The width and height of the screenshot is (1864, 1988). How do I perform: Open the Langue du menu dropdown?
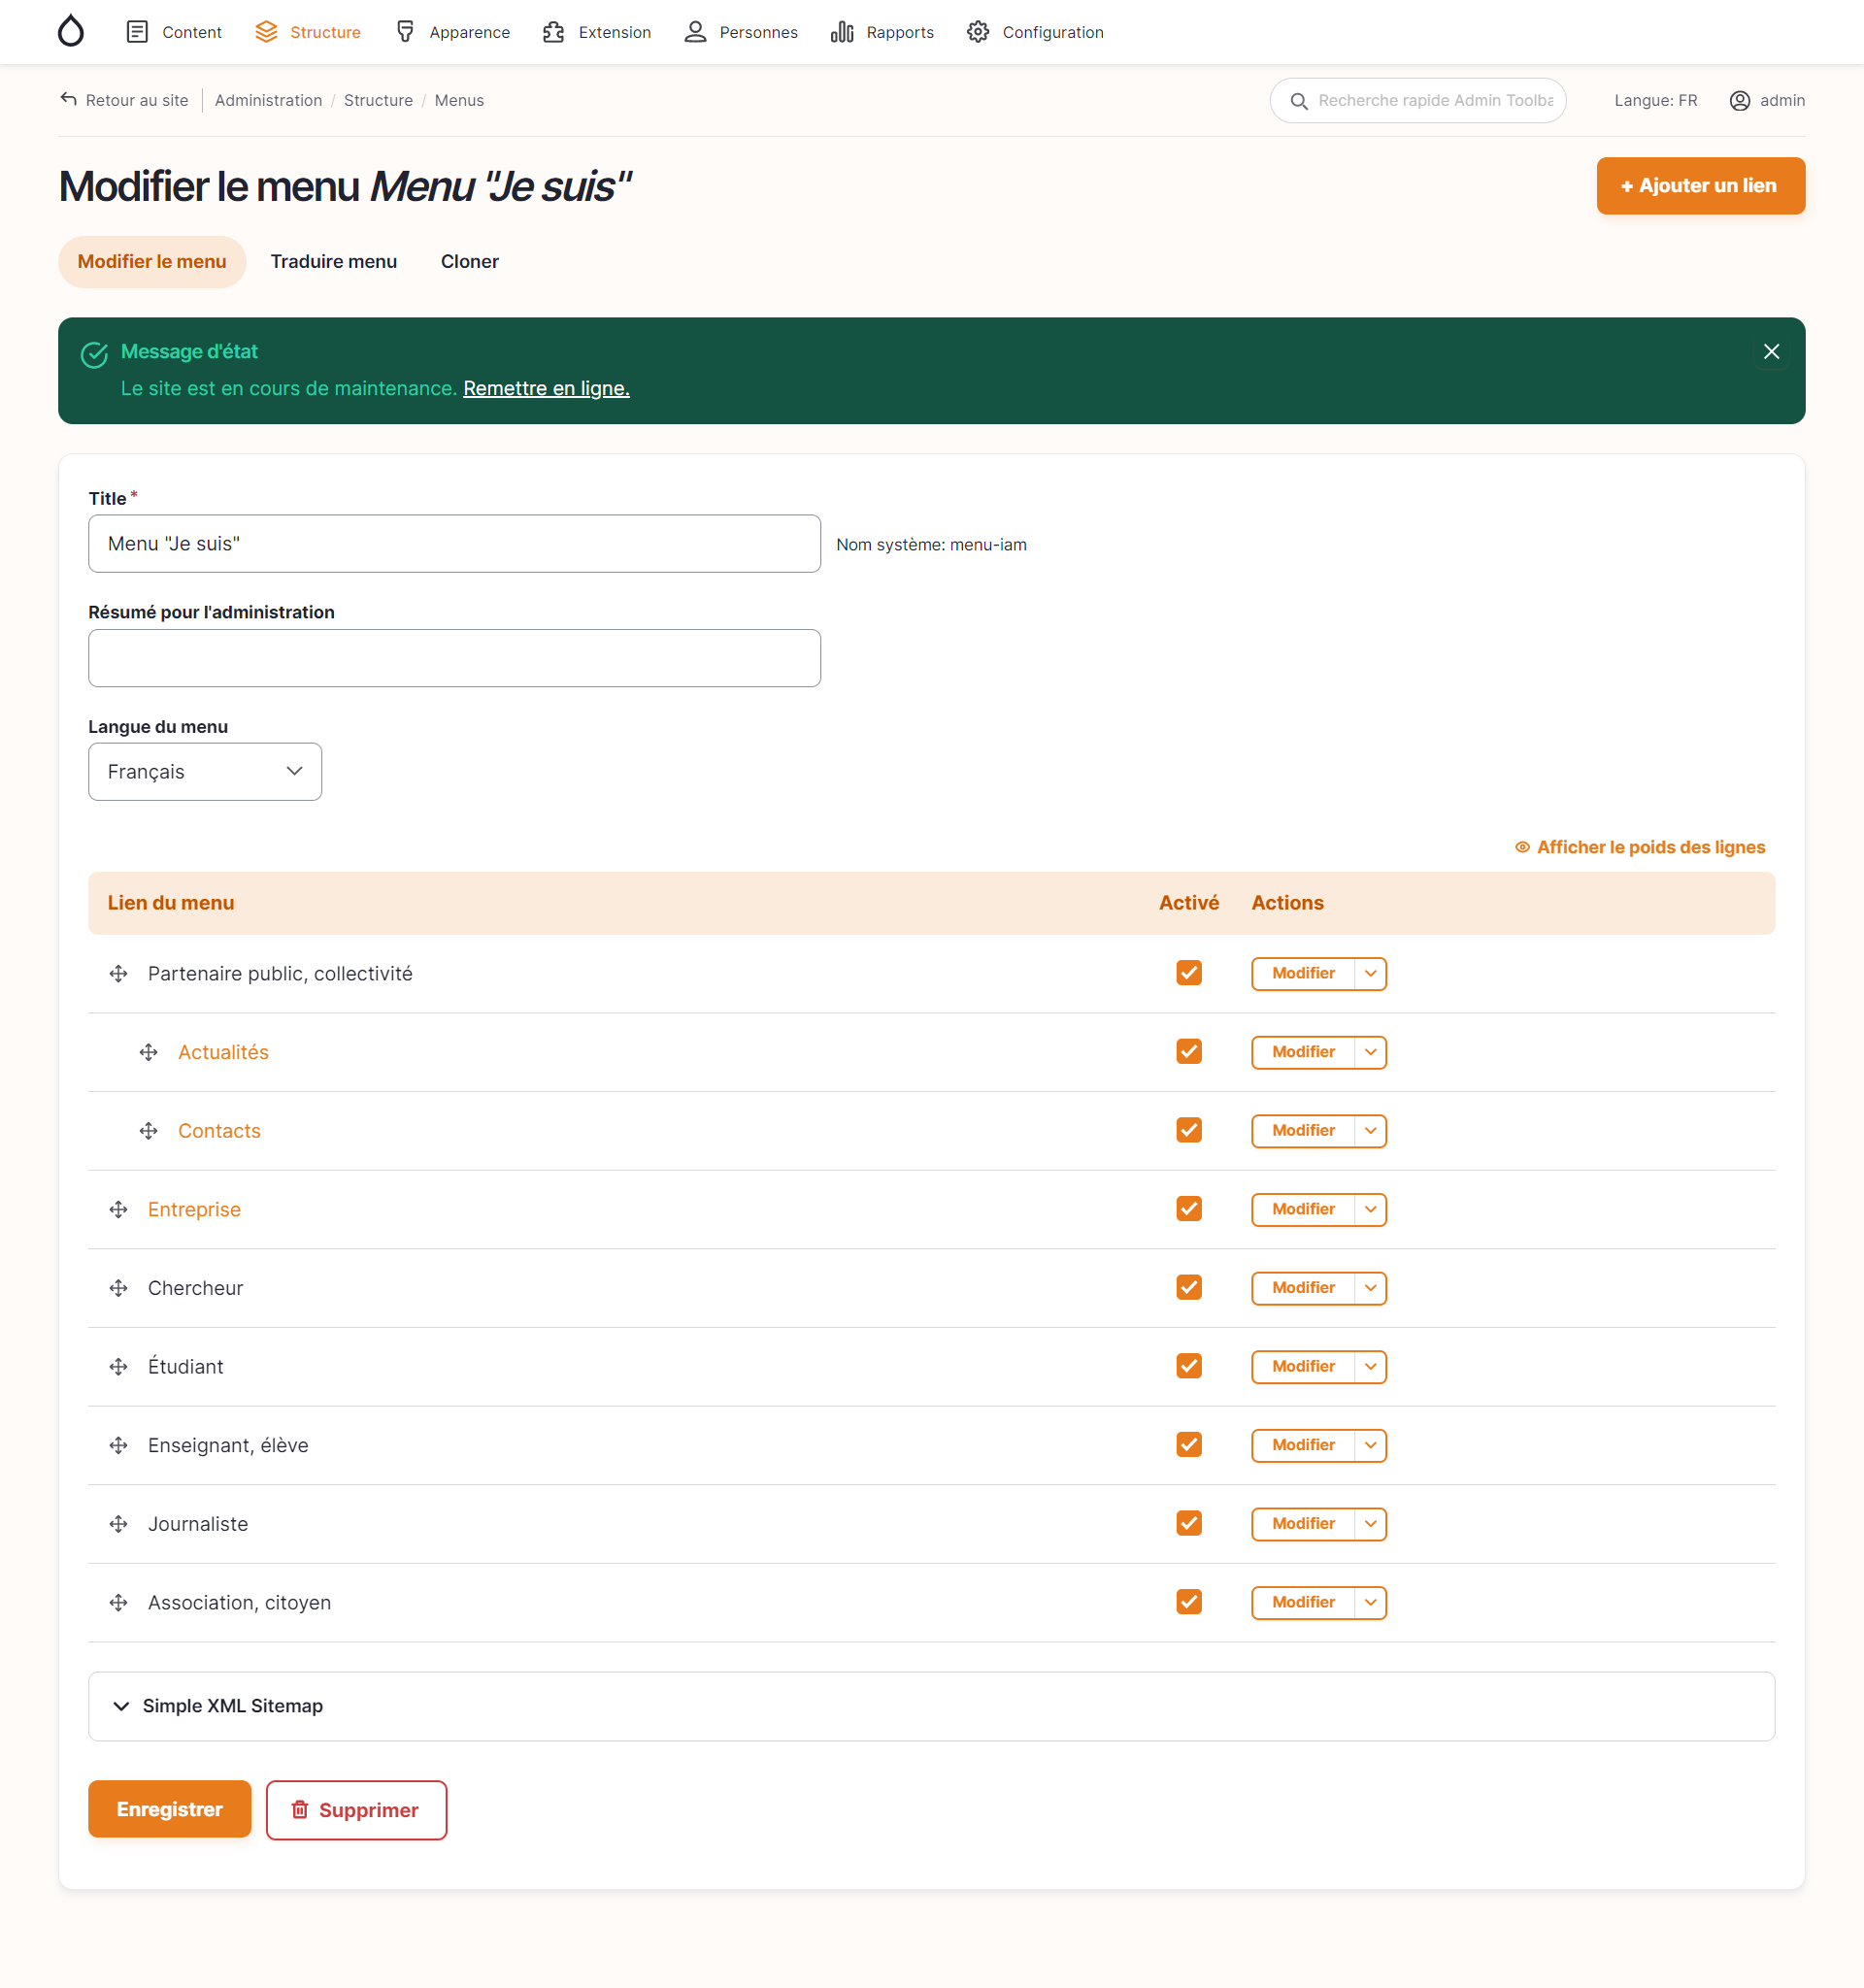(x=205, y=771)
